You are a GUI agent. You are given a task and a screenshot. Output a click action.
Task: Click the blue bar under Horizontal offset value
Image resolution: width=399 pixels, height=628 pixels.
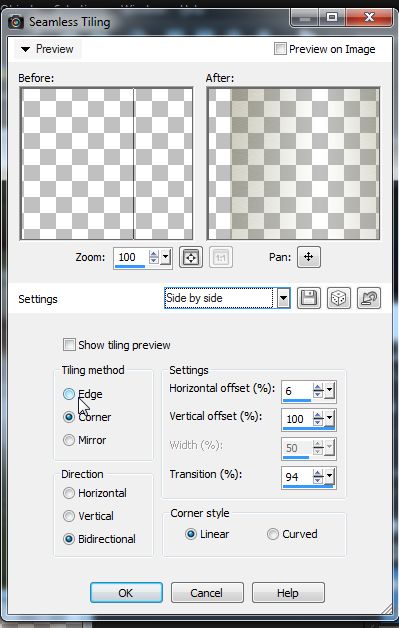tap(297, 400)
